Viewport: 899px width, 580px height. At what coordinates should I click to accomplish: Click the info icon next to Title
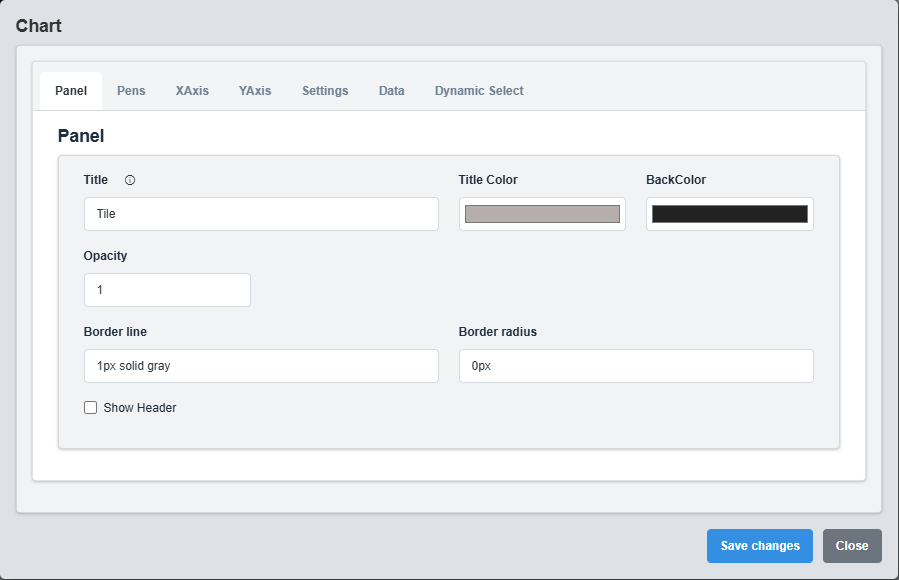(x=129, y=180)
